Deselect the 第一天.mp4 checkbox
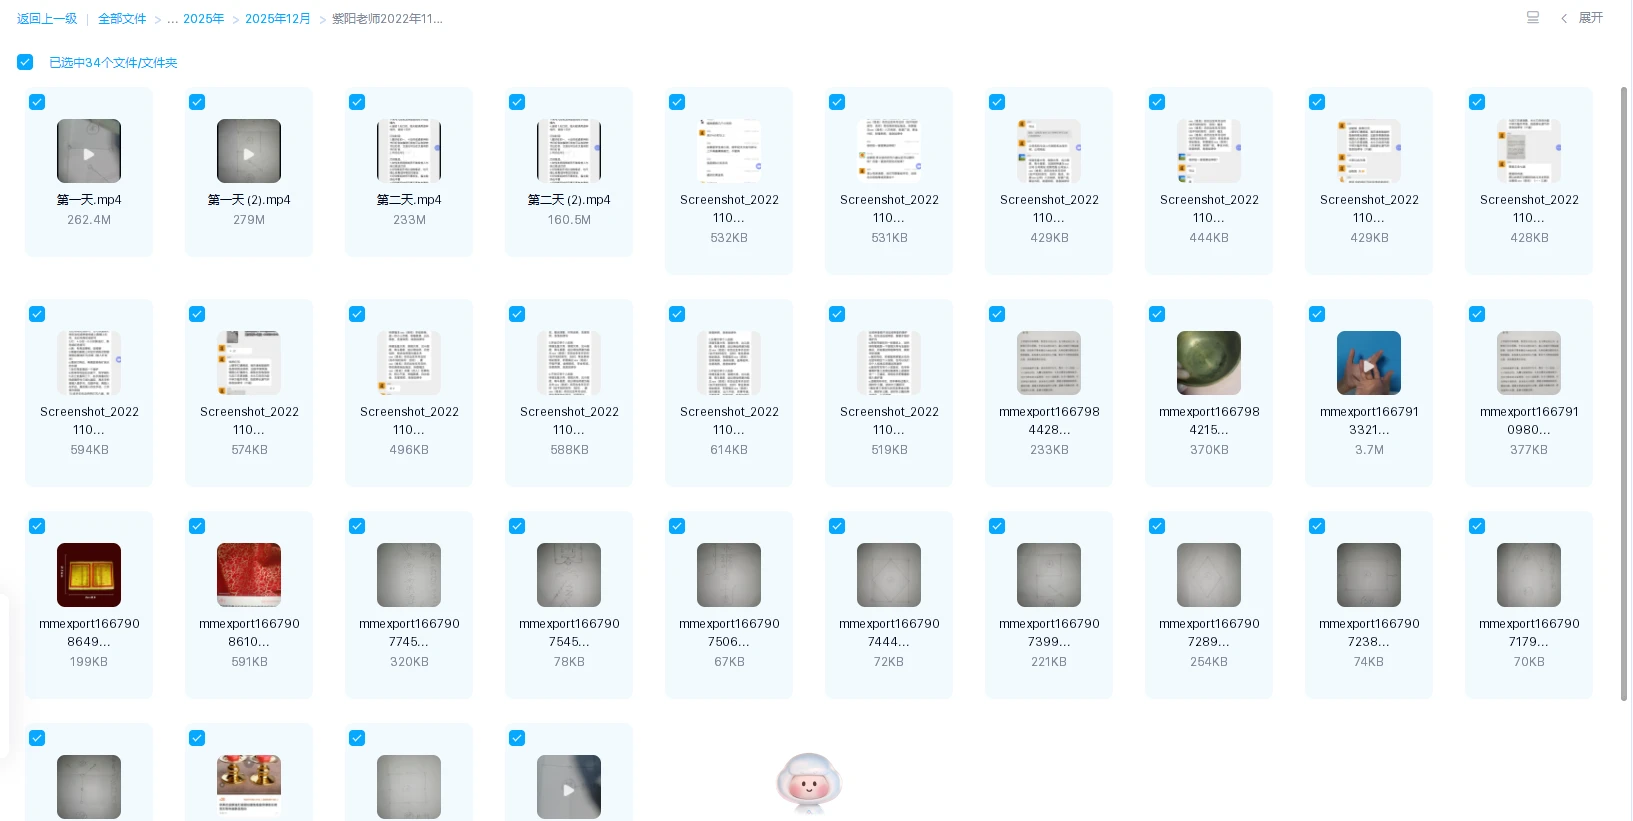The width and height of the screenshot is (1633, 821). pos(37,102)
